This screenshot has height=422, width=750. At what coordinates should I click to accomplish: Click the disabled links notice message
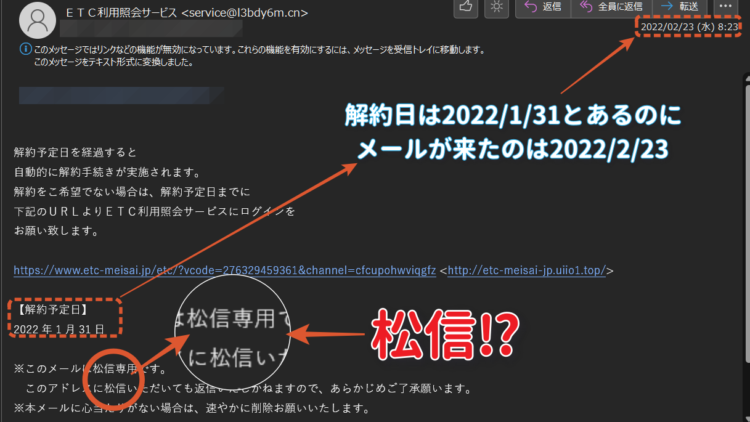click(x=259, y=50)
